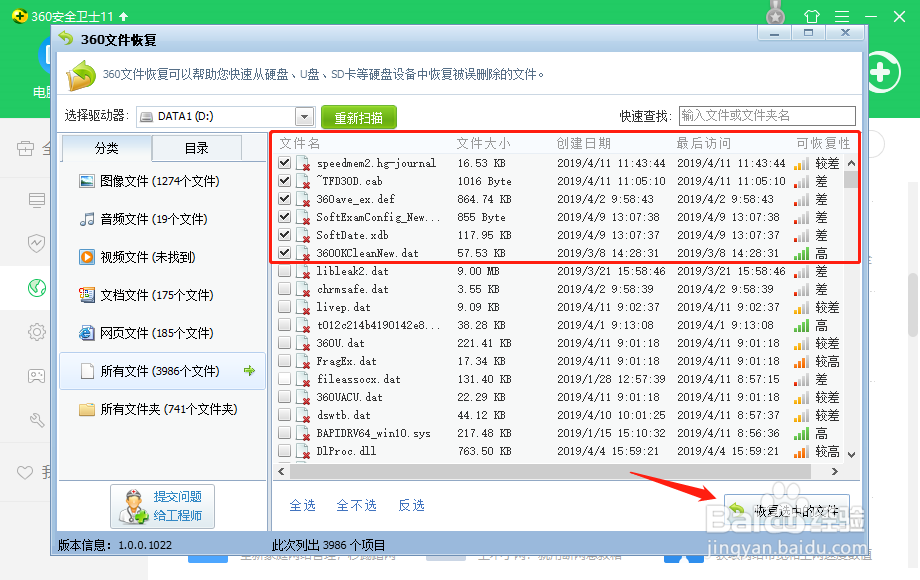Click the audio files music note icon
This screenshot has width=920, height=580.
pos(87,219)
